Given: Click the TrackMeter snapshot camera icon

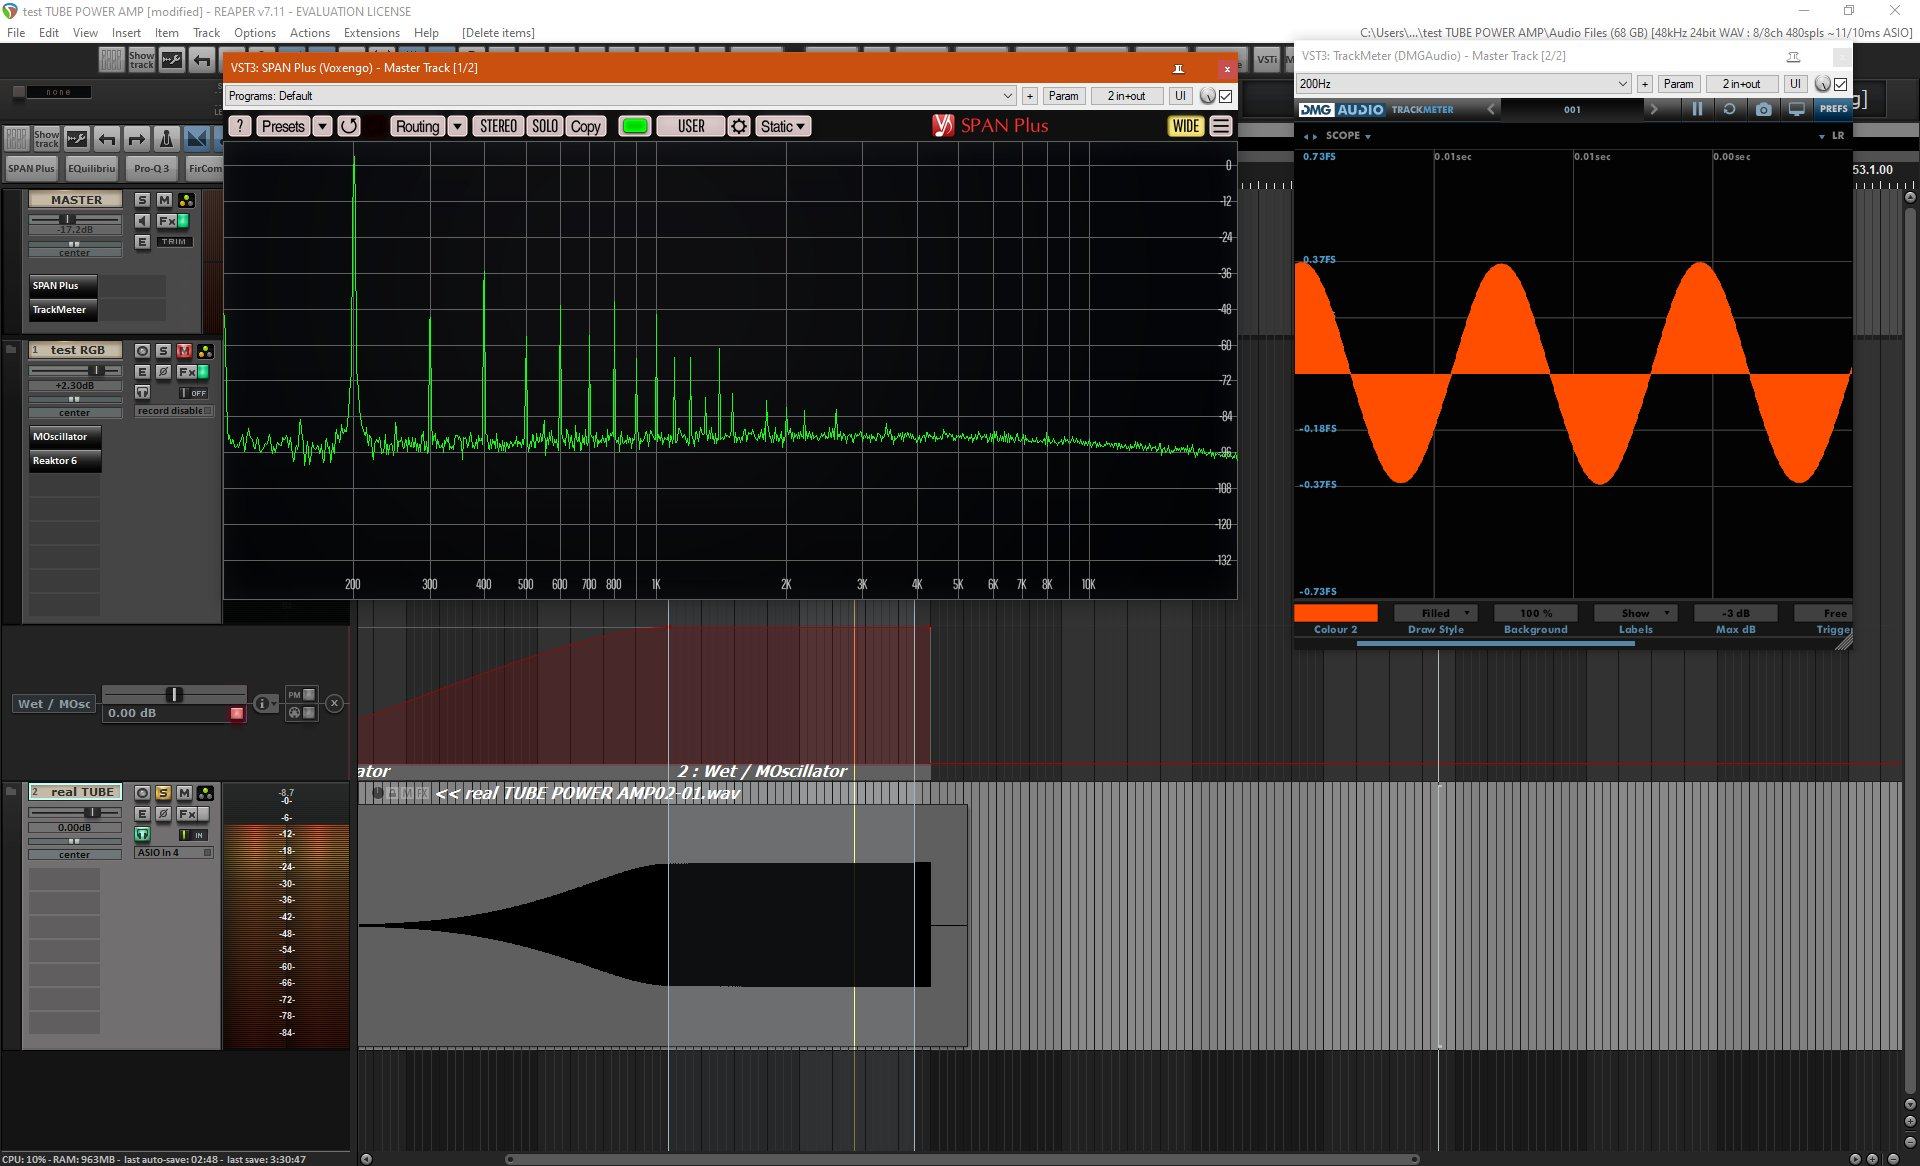Looking at the screenshot, I should (x=1763, y=109).
